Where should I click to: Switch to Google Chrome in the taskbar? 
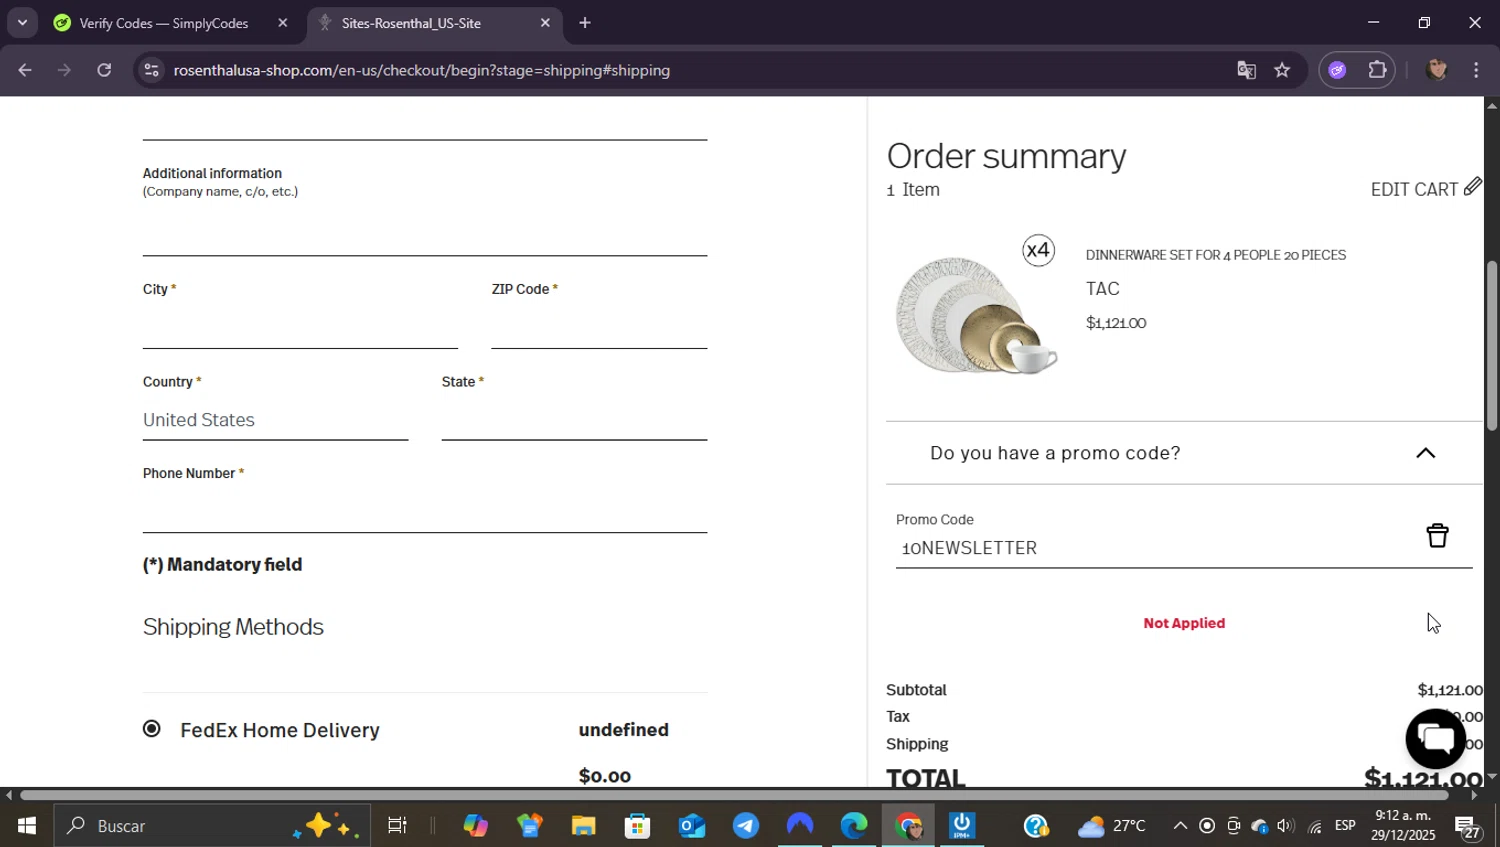908,826
